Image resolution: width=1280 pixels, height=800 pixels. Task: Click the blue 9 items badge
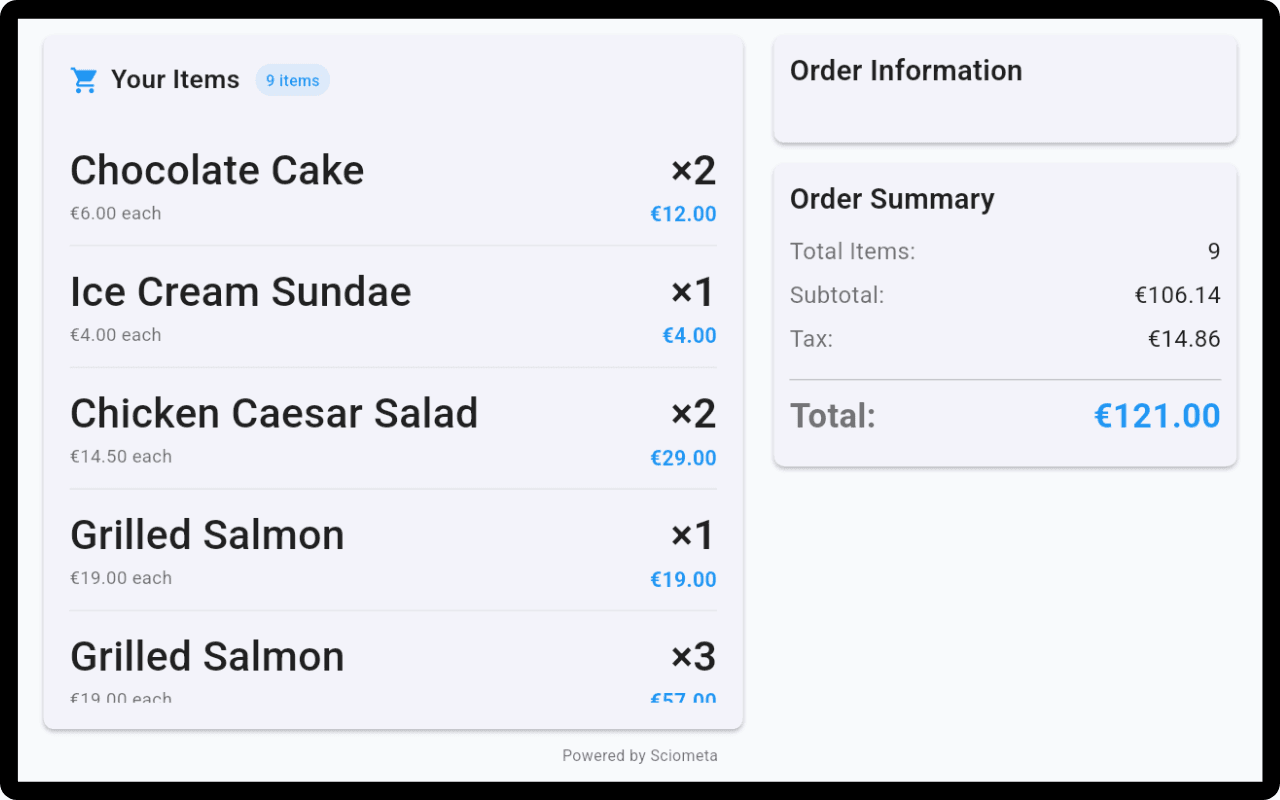point(292,79)
